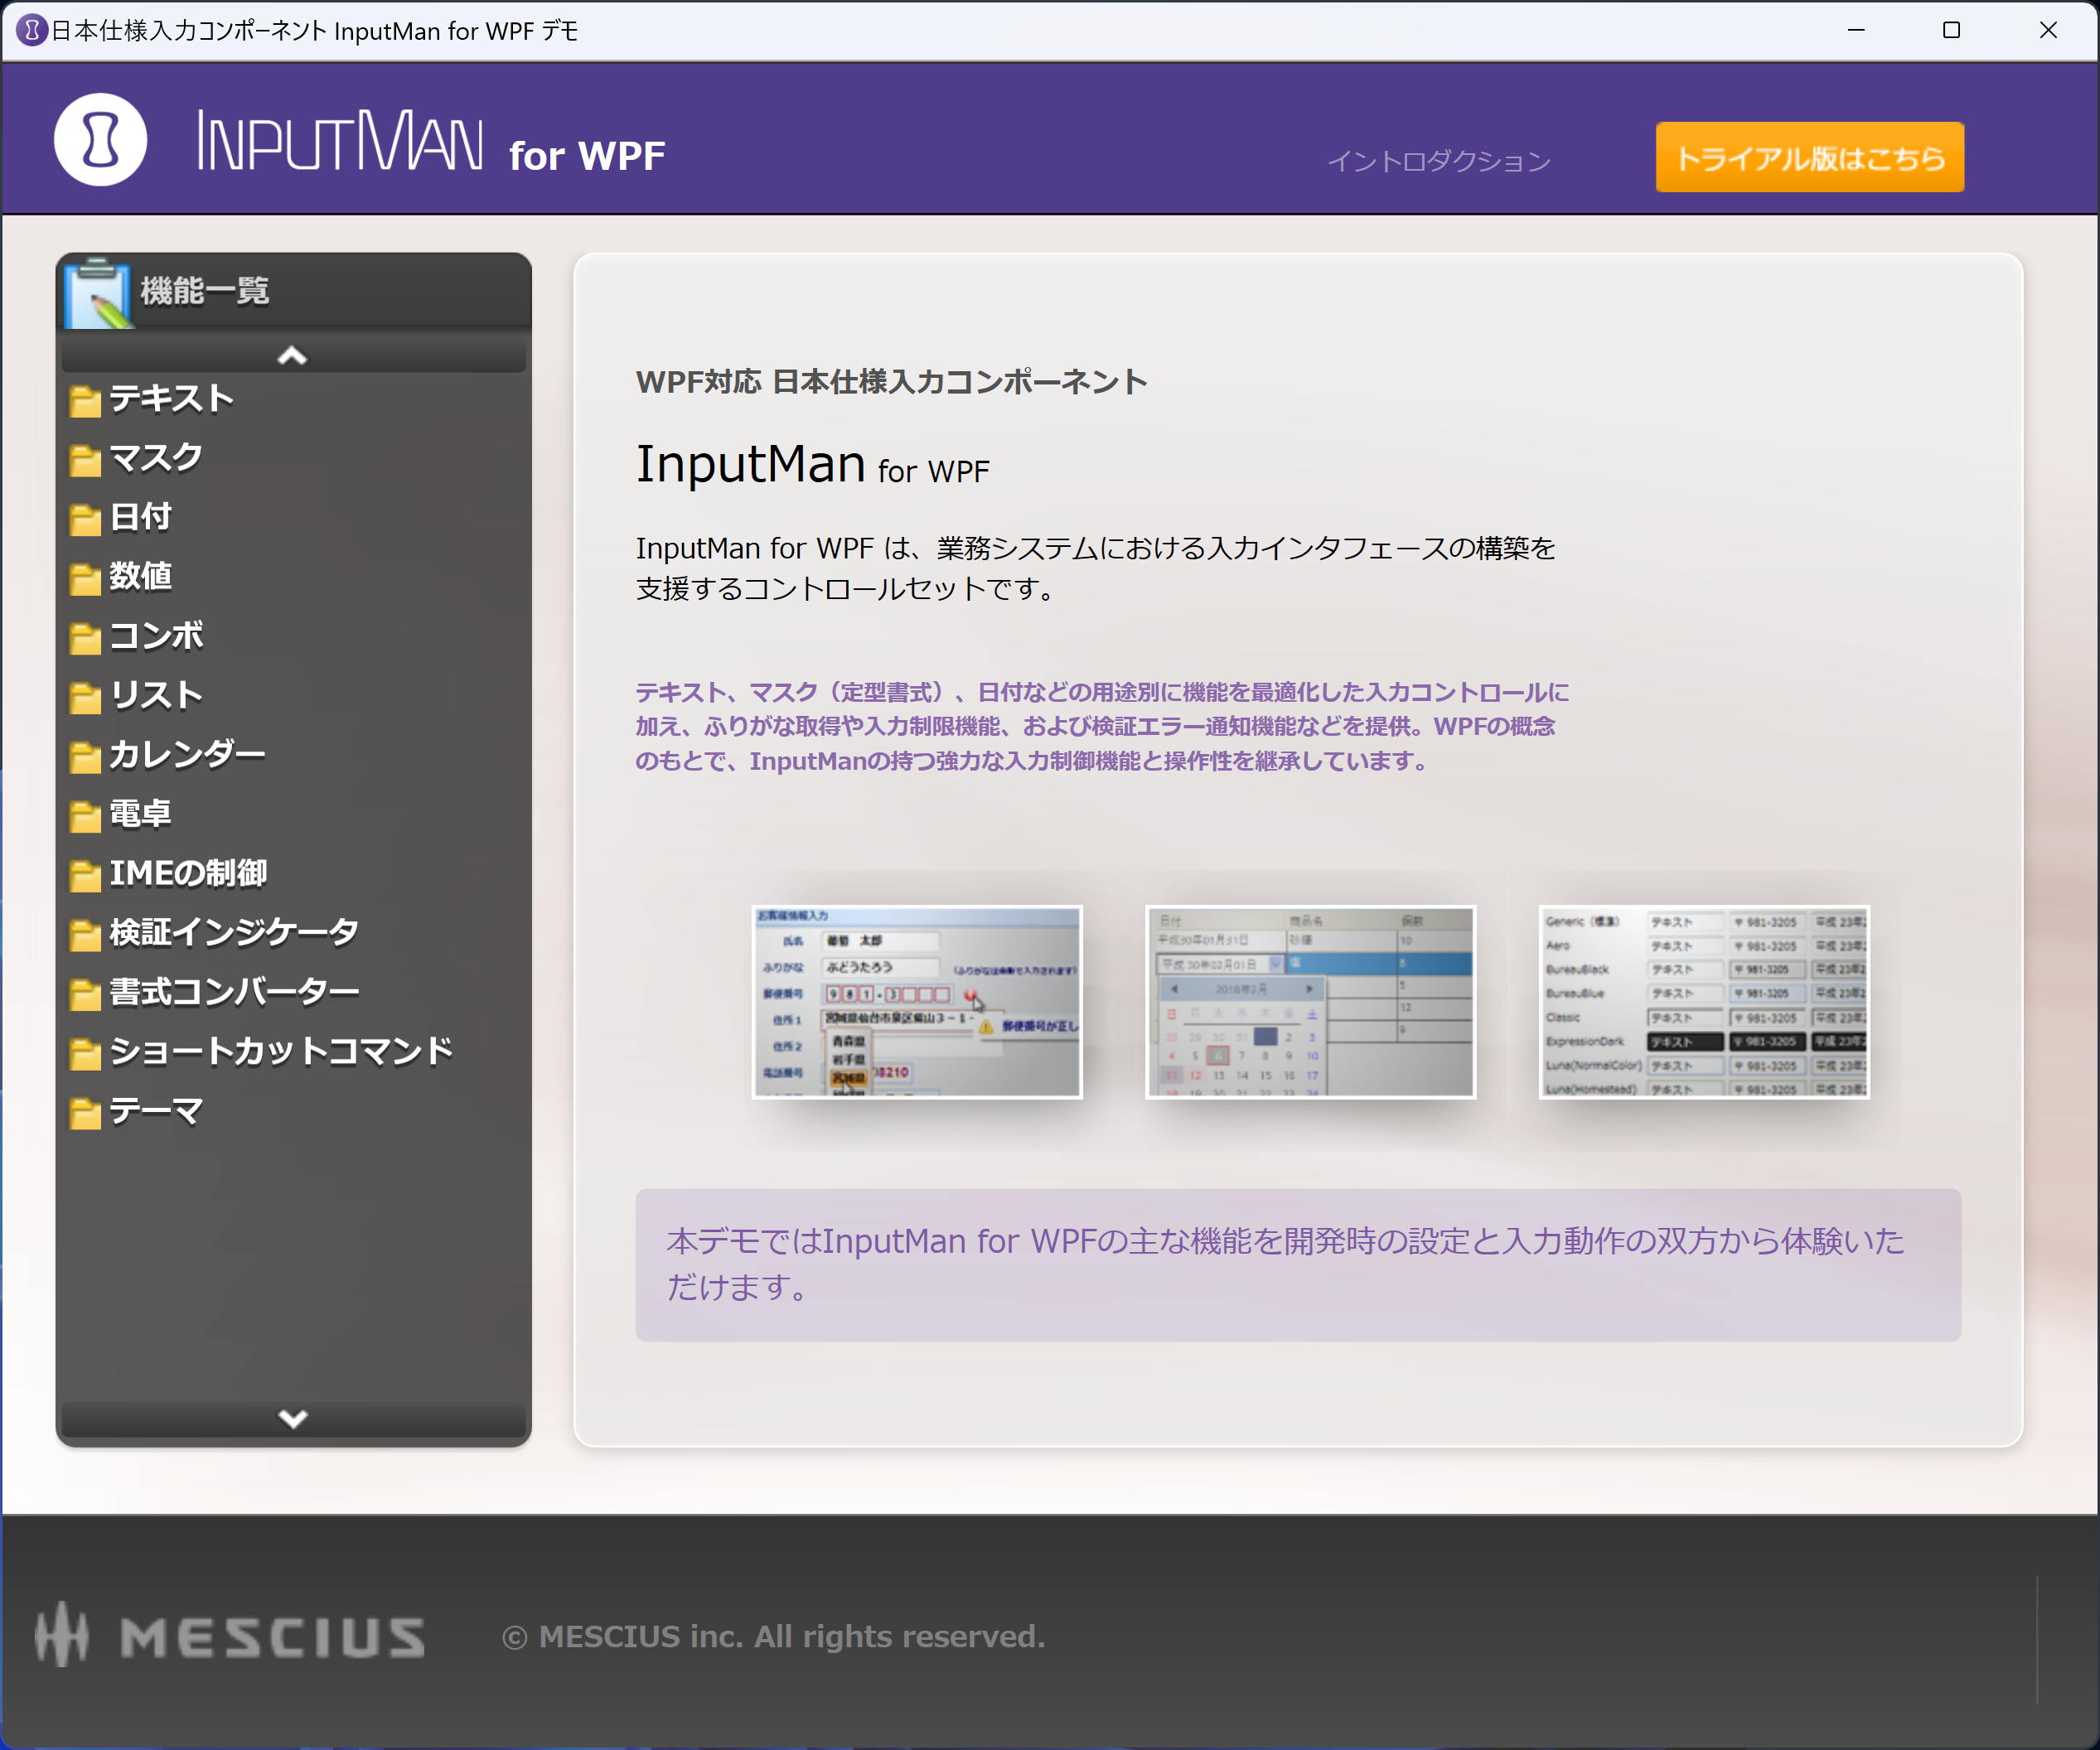Open the マスク category
The width and height of the screenshot is (2100, 1750).
pos(156,458)
